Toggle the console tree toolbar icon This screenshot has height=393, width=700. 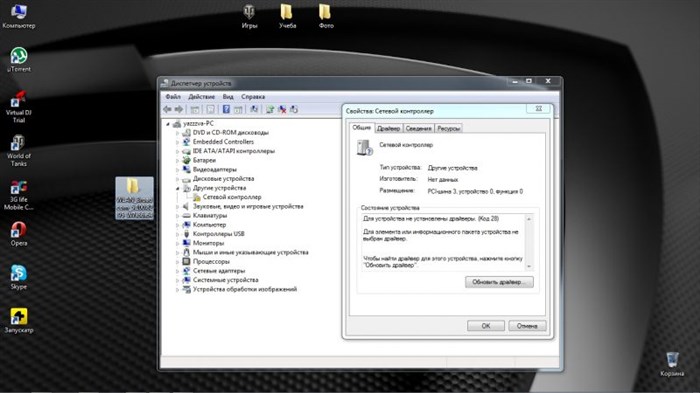coord(195,109)
